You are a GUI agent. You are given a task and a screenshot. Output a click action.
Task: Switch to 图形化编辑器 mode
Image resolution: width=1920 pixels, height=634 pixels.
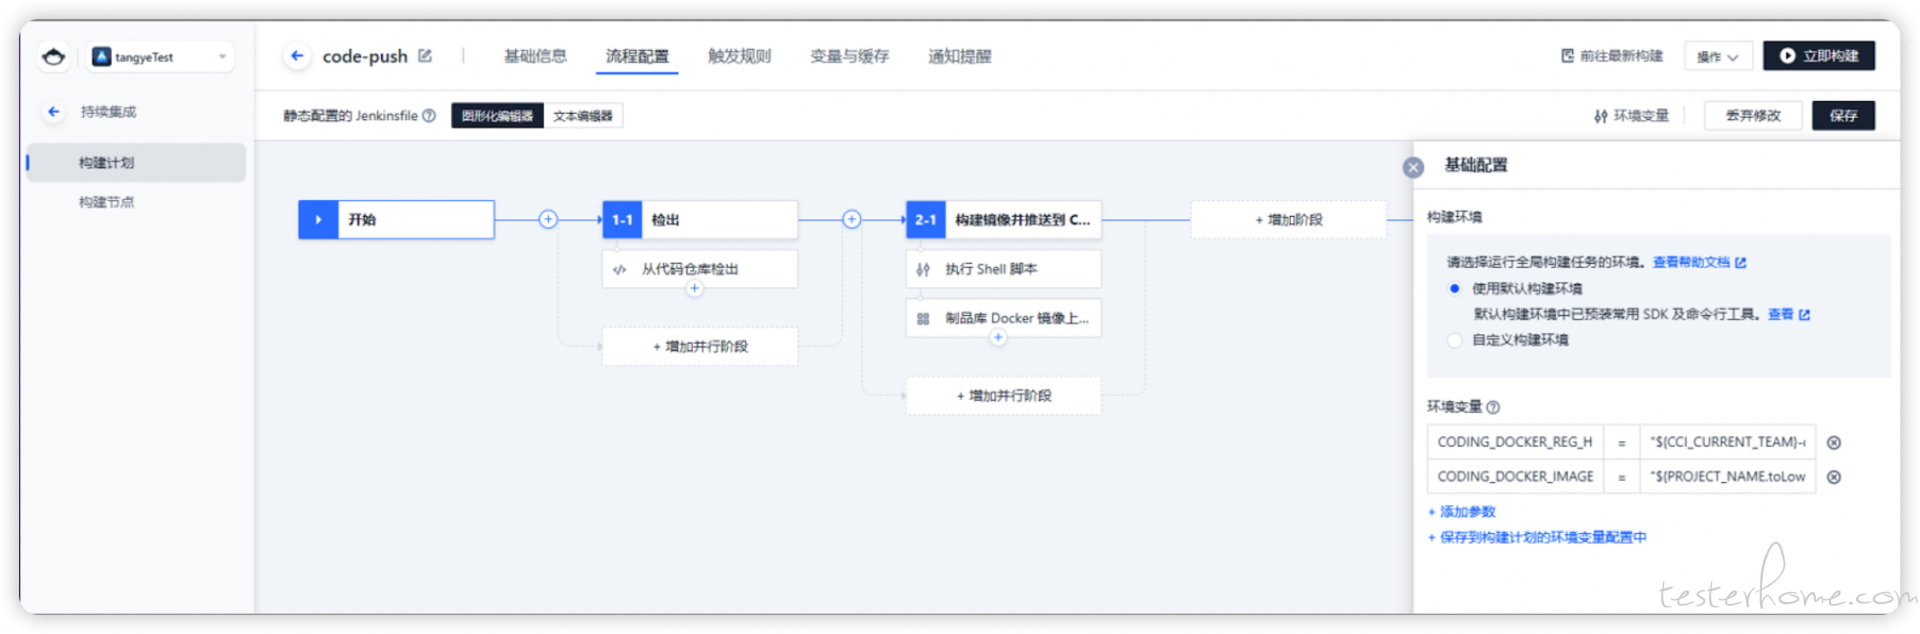(x=497, y=116)
